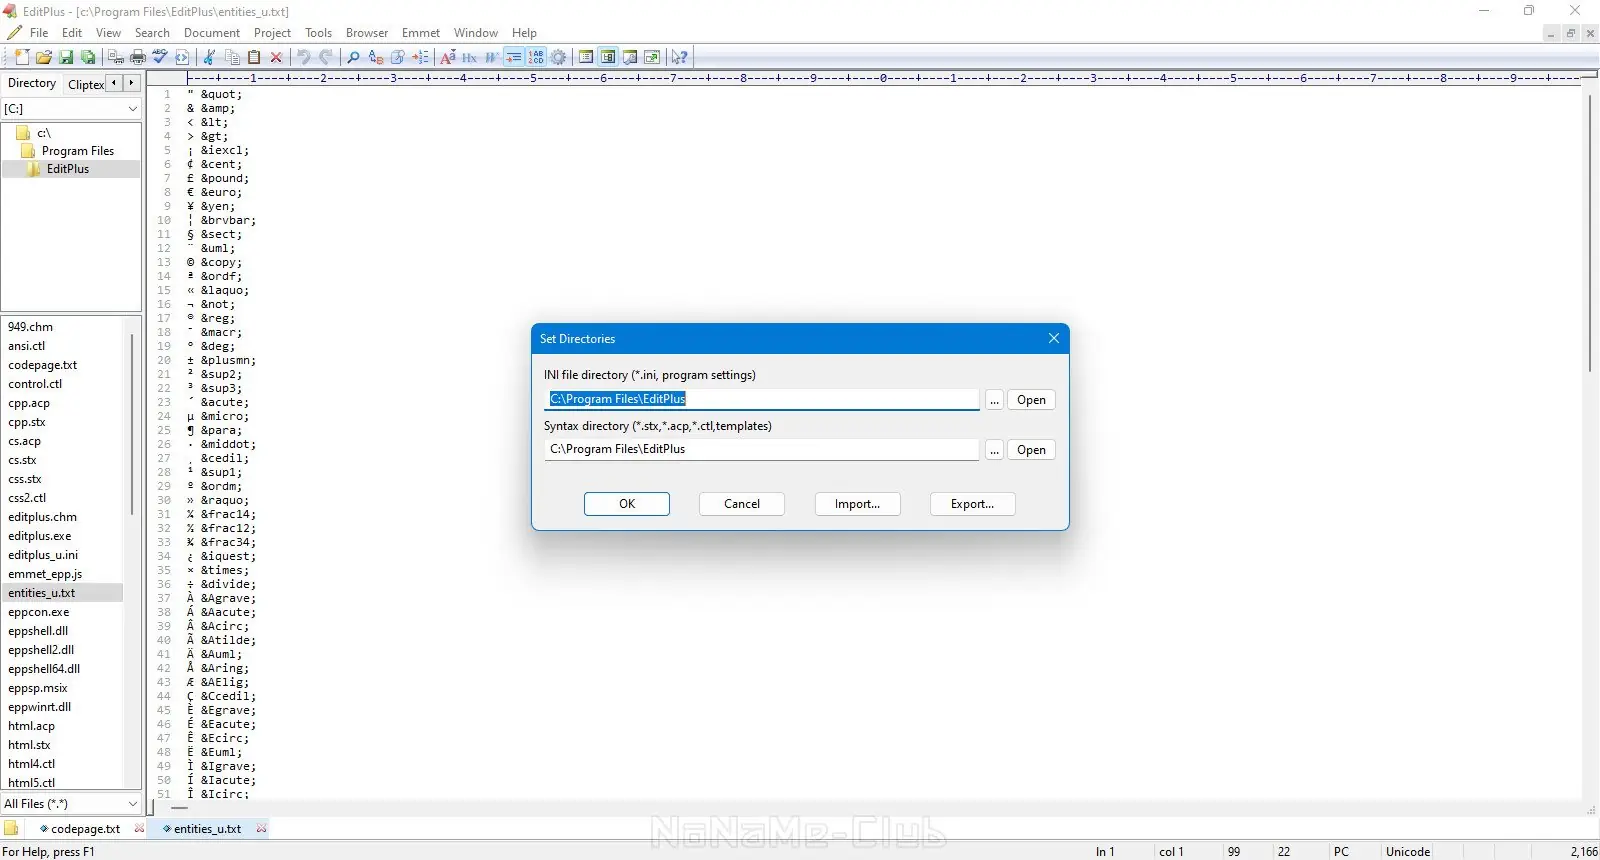The height and width of the screenshot is (860, 1600).
Task: Open Preferences via the gear toolbar icon
Action: tap(558, 57)
